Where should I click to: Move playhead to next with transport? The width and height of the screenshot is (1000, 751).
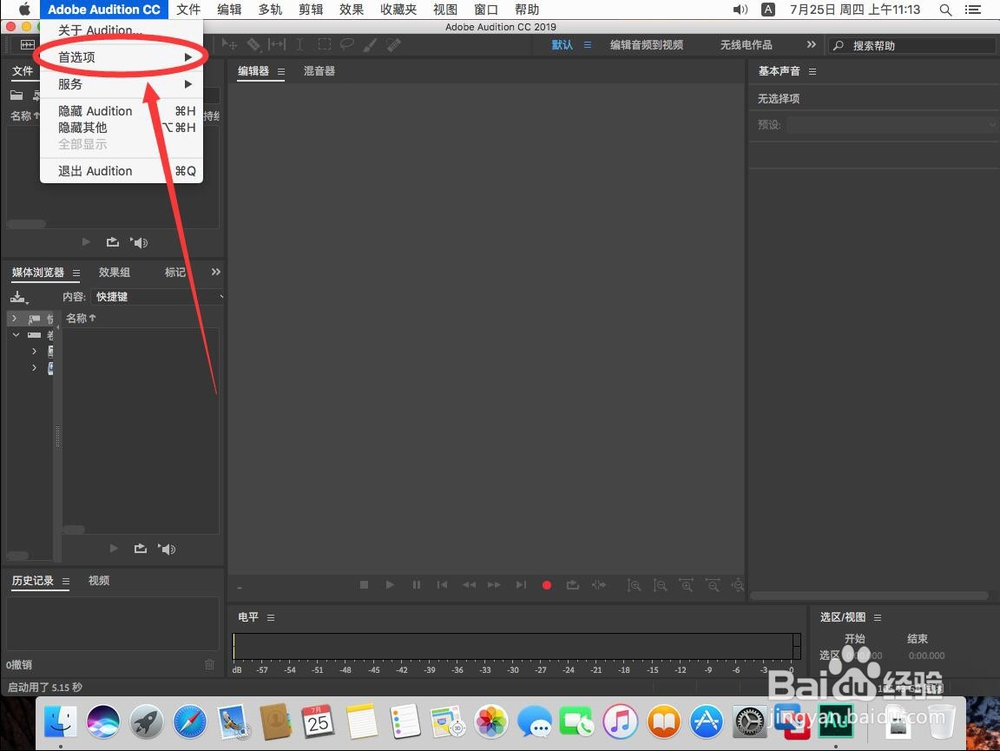[521, 585]
